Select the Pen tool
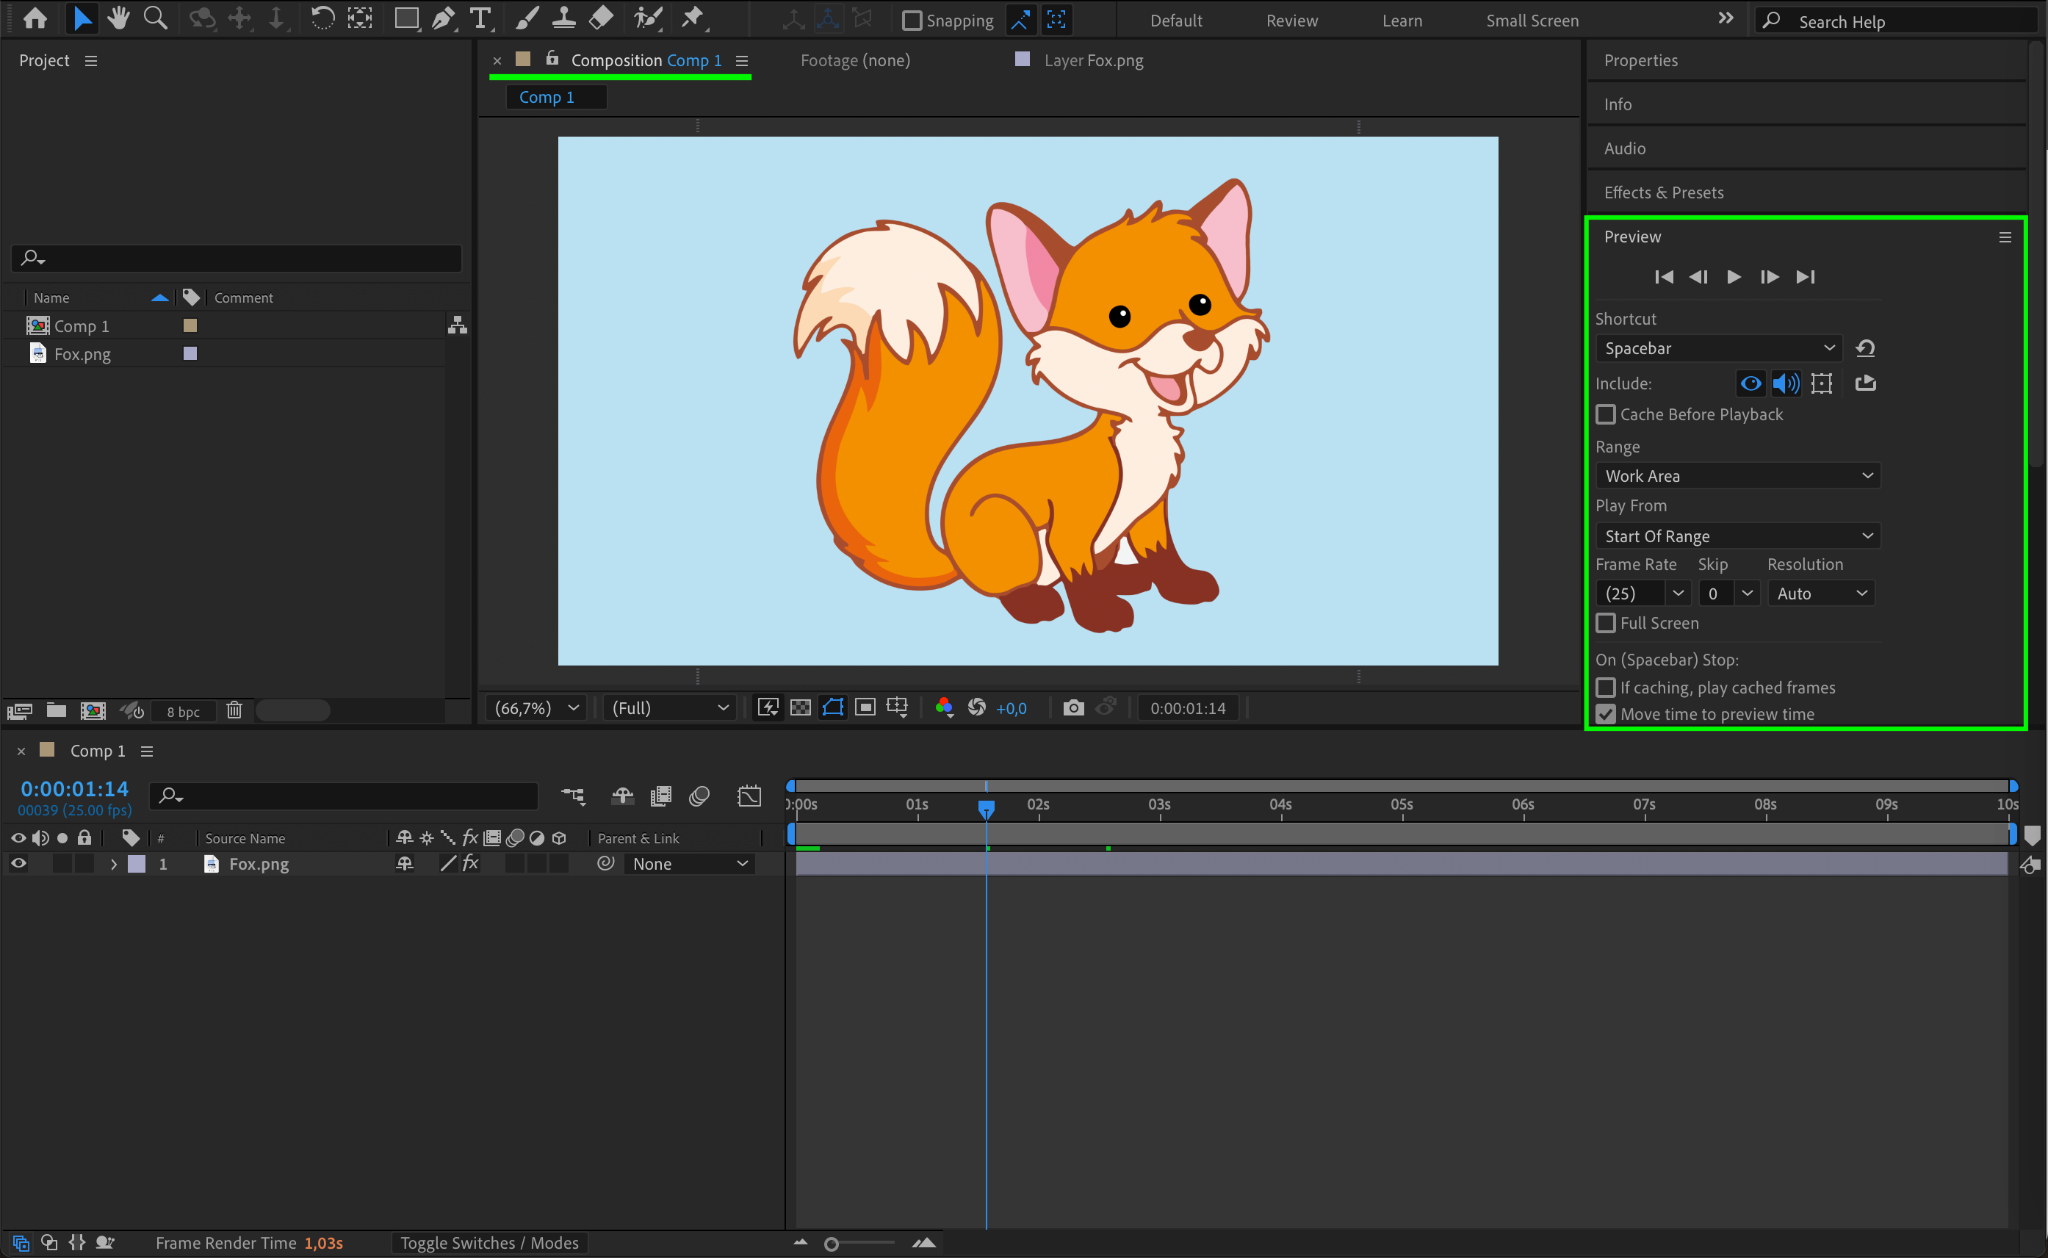The height and width of the screenshot is (1258, 2048). [443, 18]
